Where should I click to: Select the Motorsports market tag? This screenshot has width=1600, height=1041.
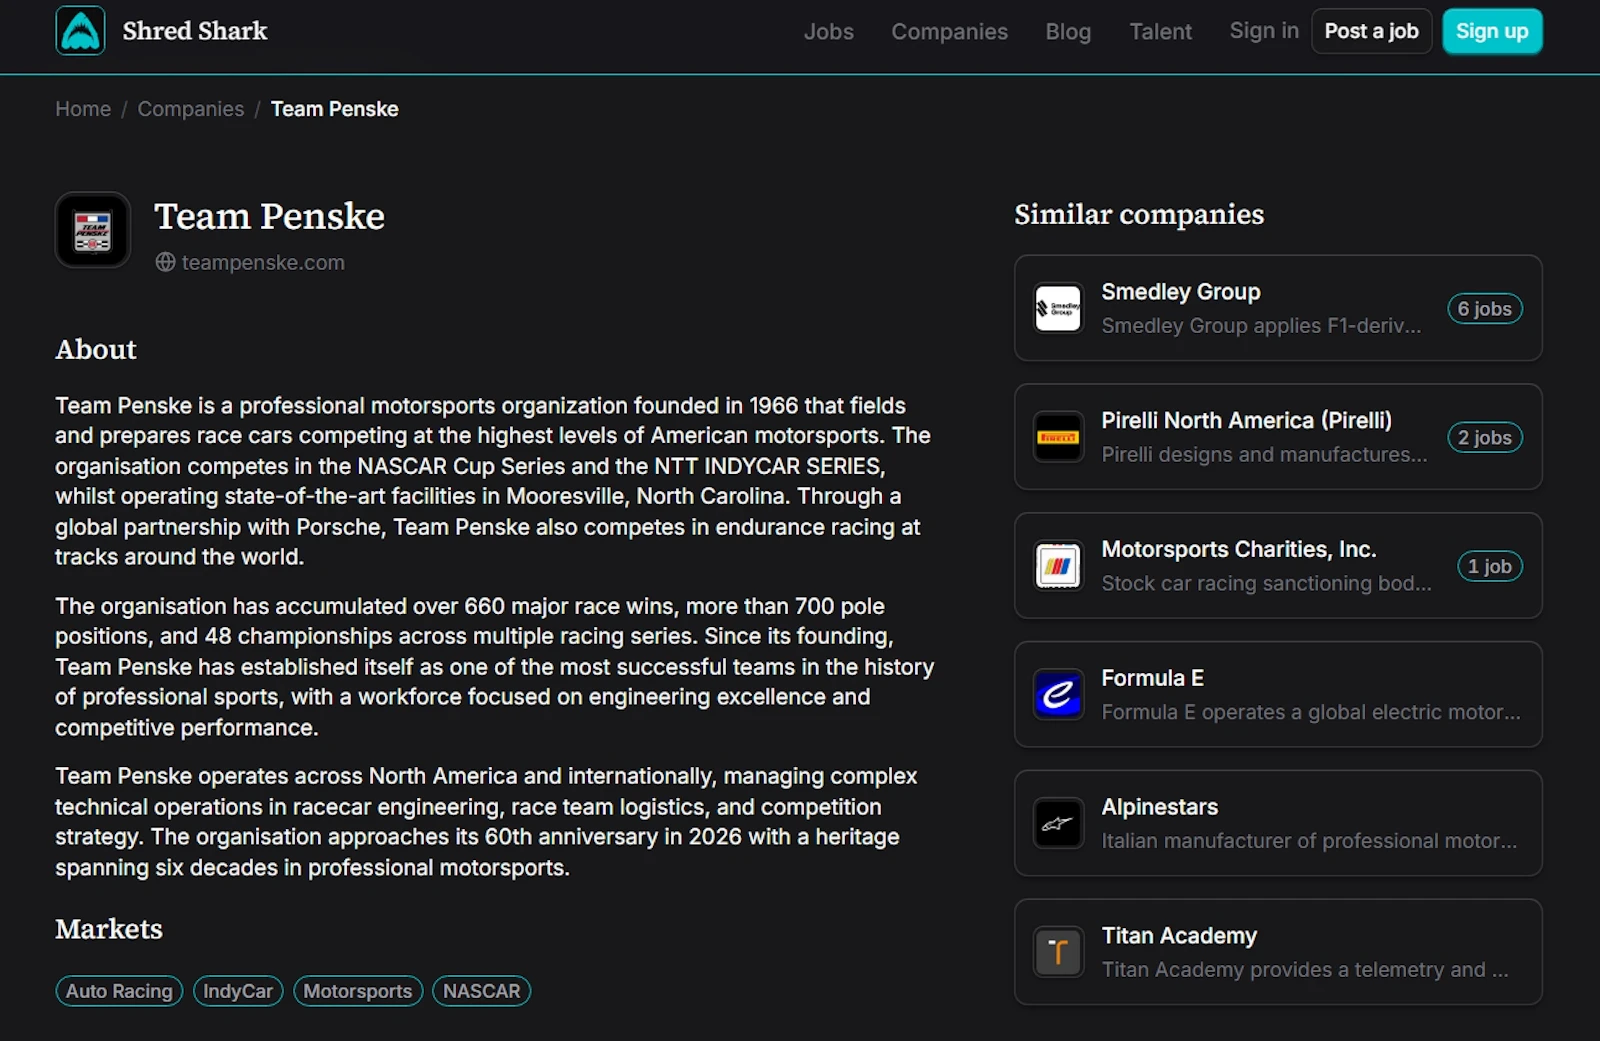(x=358, y=991)
